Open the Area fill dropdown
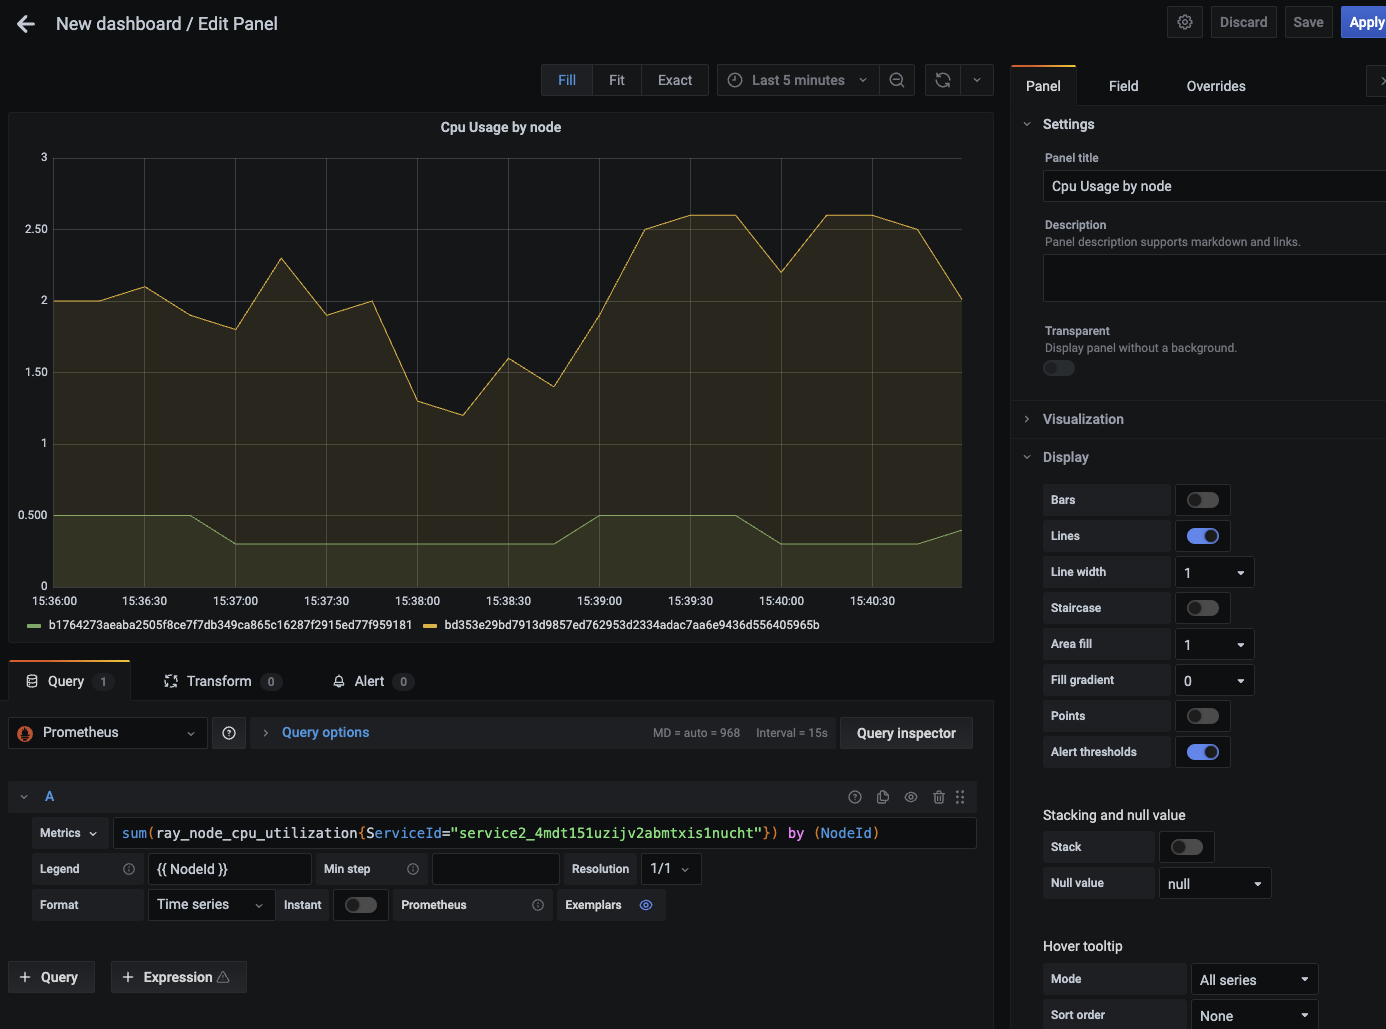Viewport: 1386px width, 1029px height. pyautogui.click(x=1215, y=644)
